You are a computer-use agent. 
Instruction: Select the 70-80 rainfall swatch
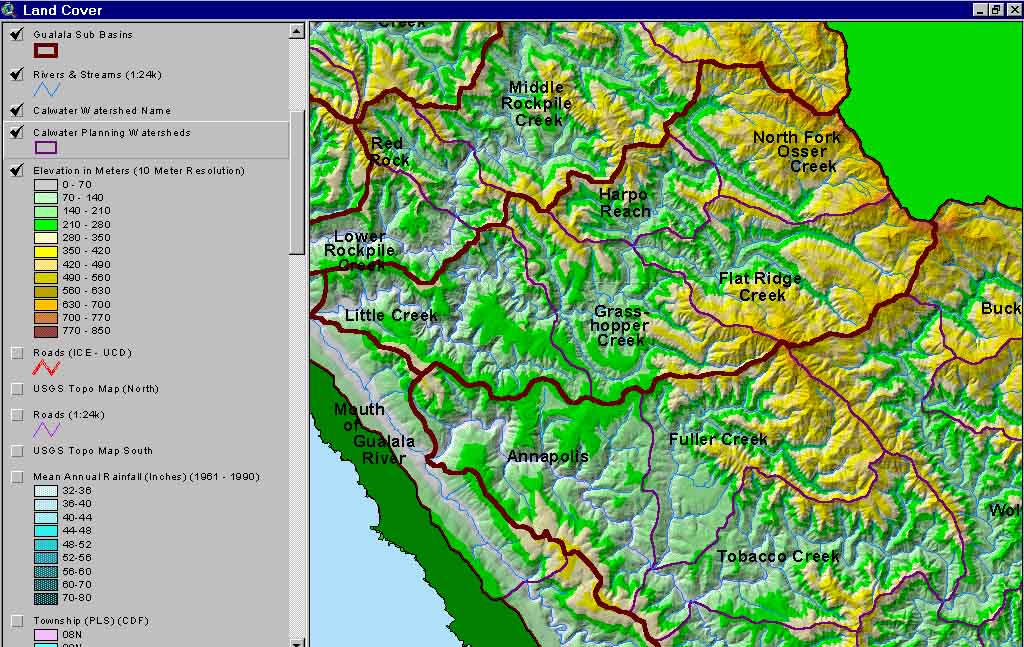click(x=46, y=598)
